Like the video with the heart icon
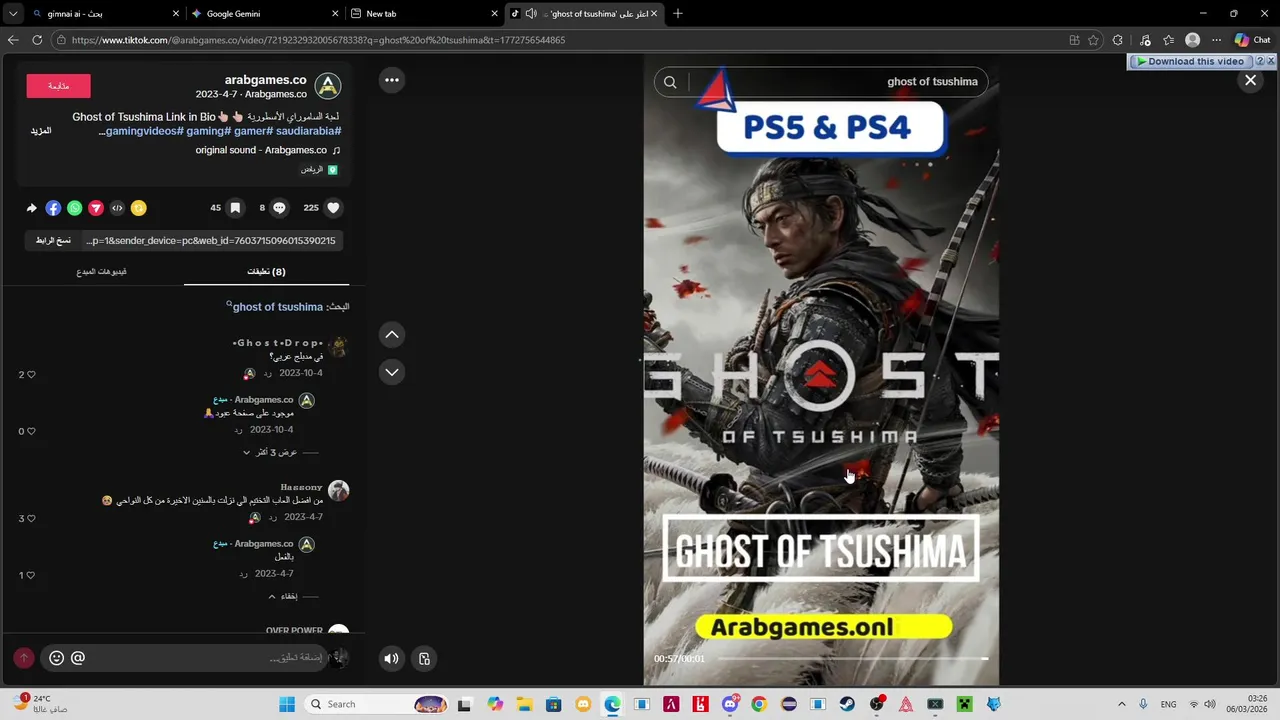 pos(334,208)
